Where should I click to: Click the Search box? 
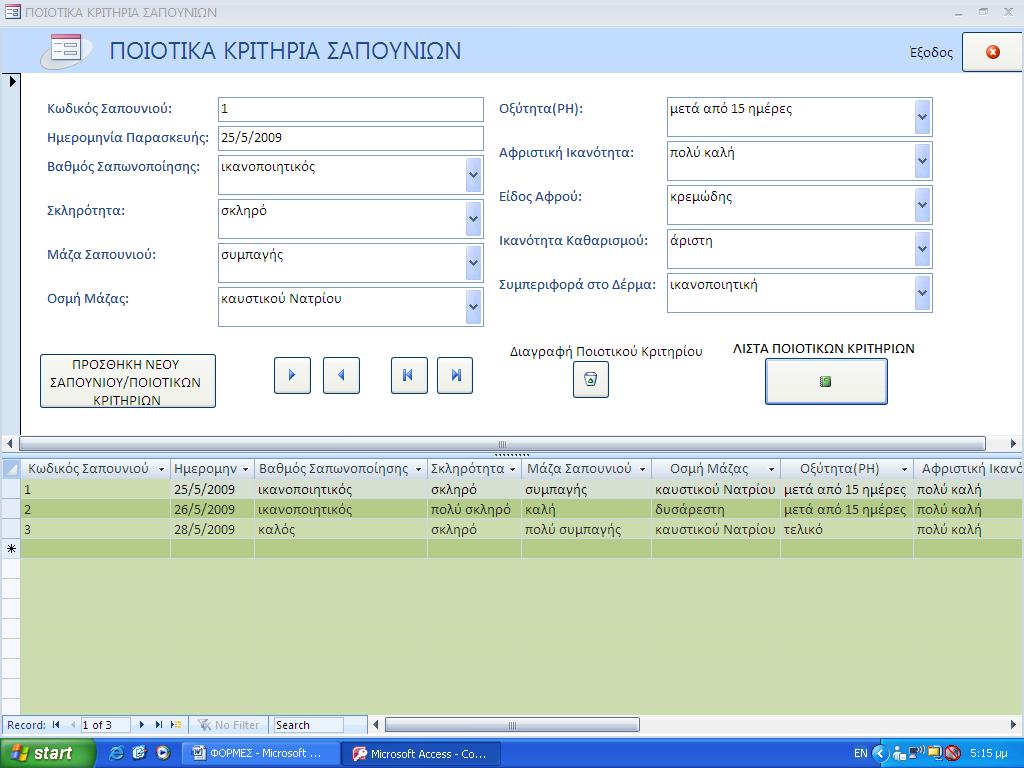tap(308, 725)
